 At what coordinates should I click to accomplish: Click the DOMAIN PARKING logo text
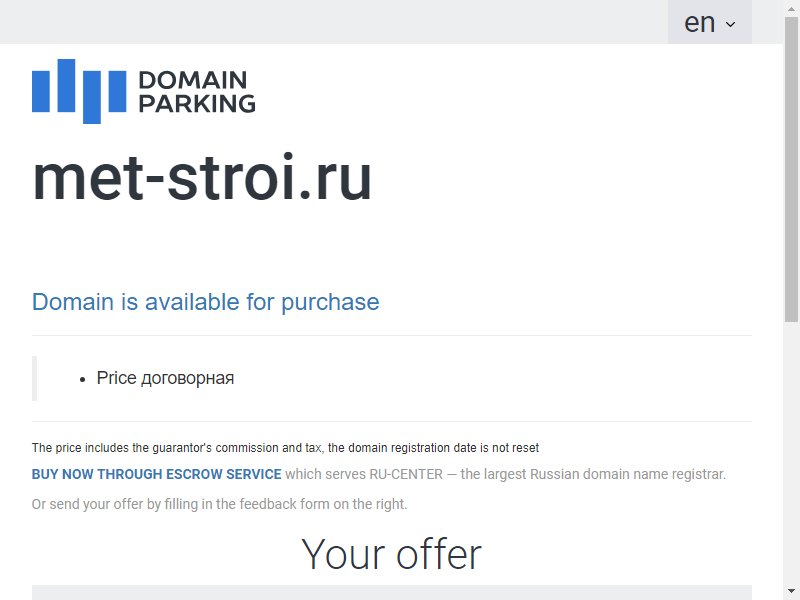pyautogui.click(x=197, y=92)
